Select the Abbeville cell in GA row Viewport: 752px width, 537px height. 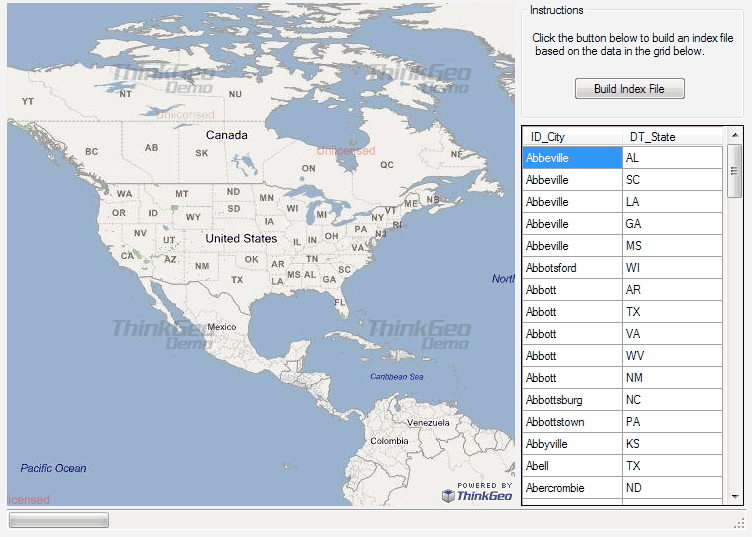click(573, 224)
